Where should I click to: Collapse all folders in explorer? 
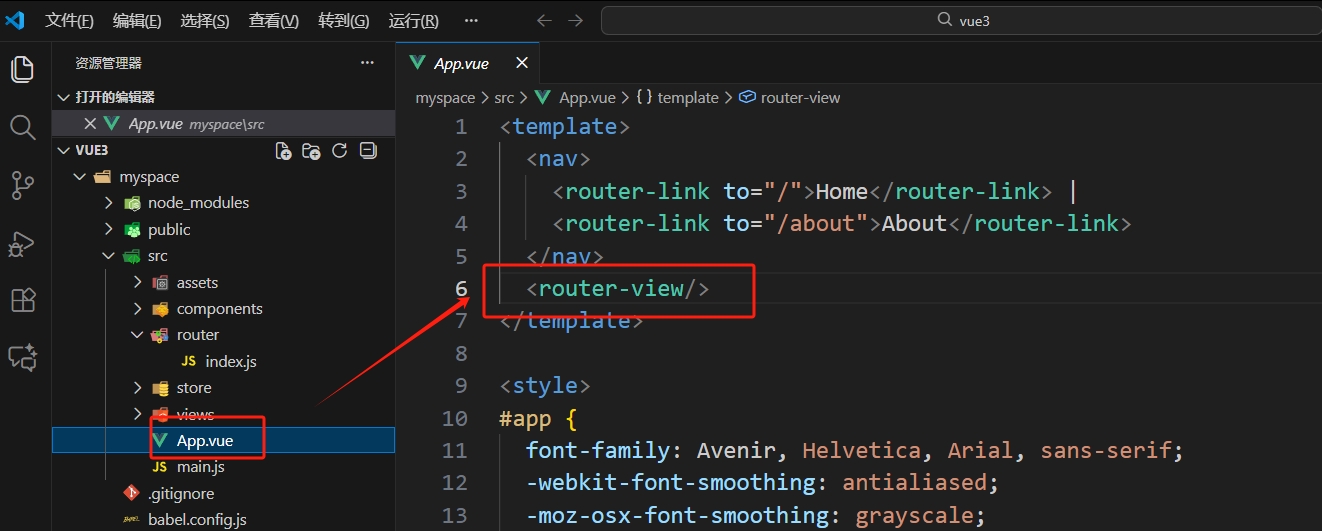[368, 151]
